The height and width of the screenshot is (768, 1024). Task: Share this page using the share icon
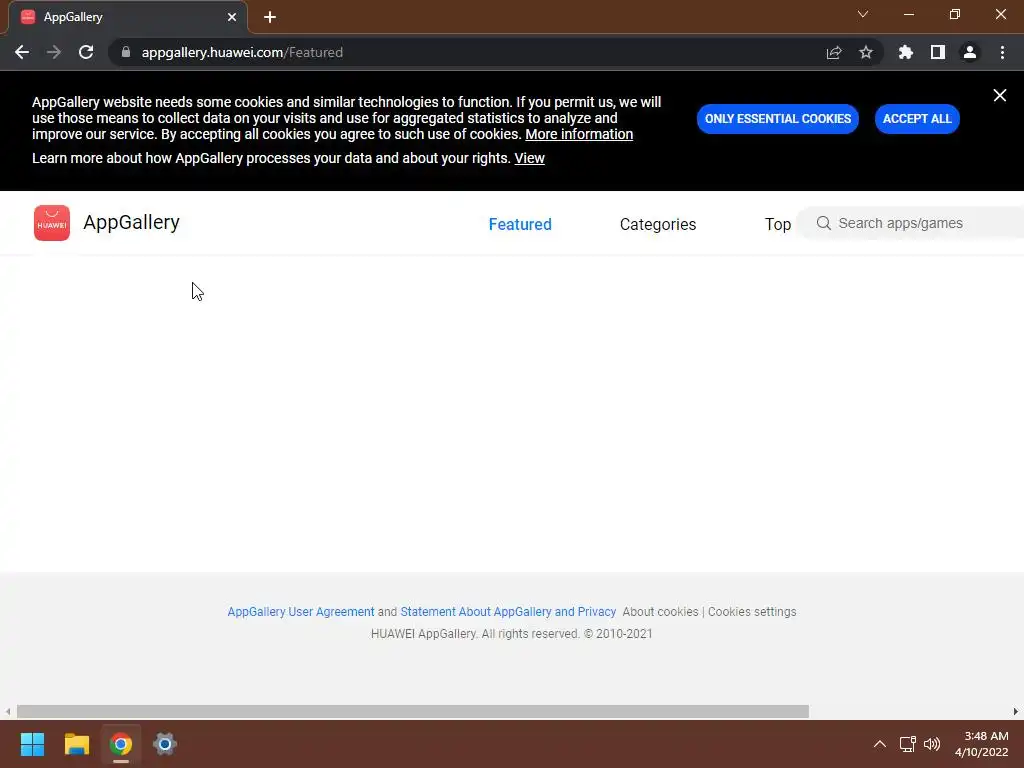coord(834,52)
